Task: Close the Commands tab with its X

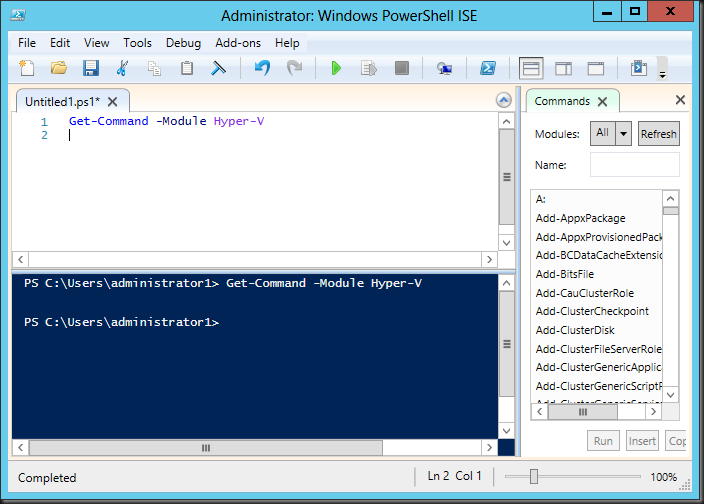Action: point(603,102)
